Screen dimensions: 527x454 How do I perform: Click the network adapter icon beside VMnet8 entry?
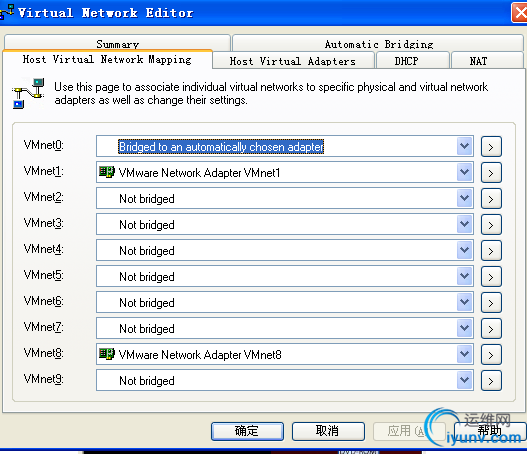pyautogui.click(x=107, y=354)
